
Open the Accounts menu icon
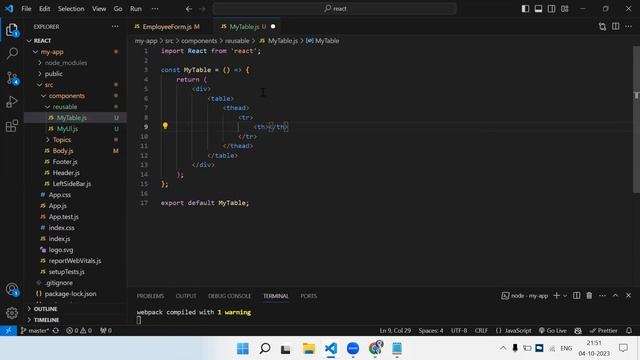[x=12, y=289]
